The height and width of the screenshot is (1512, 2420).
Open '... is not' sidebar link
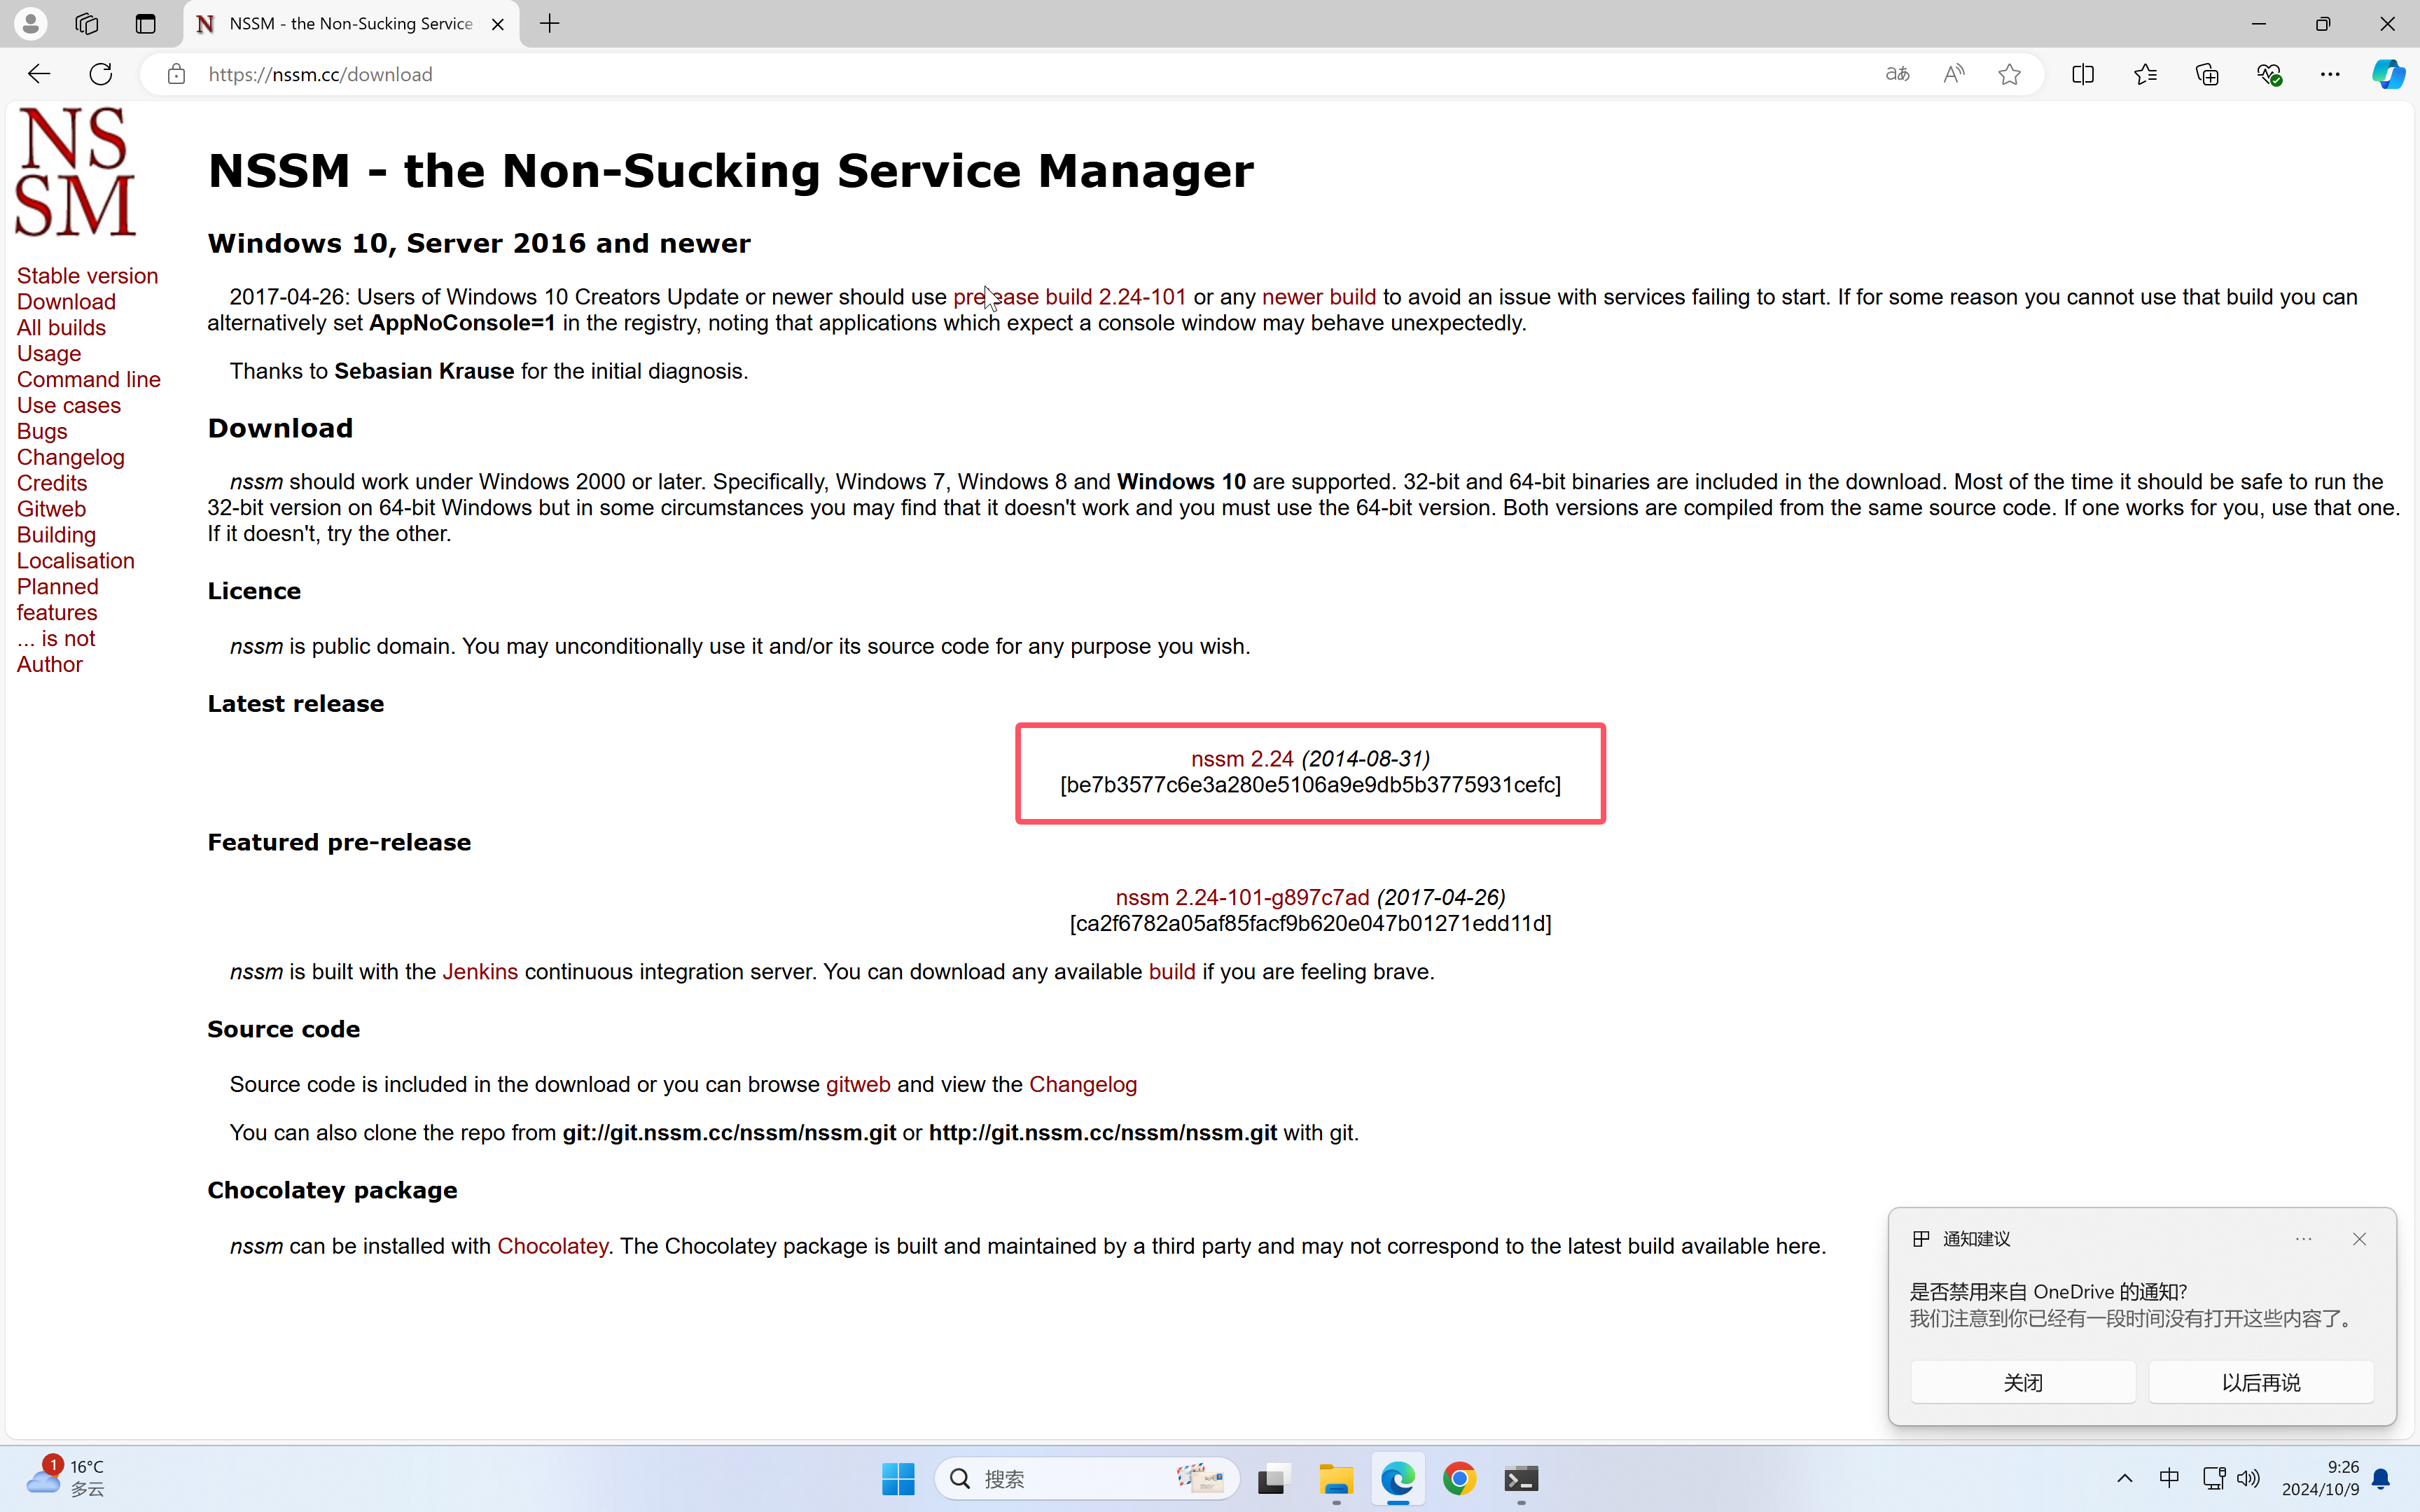(56, 639)
